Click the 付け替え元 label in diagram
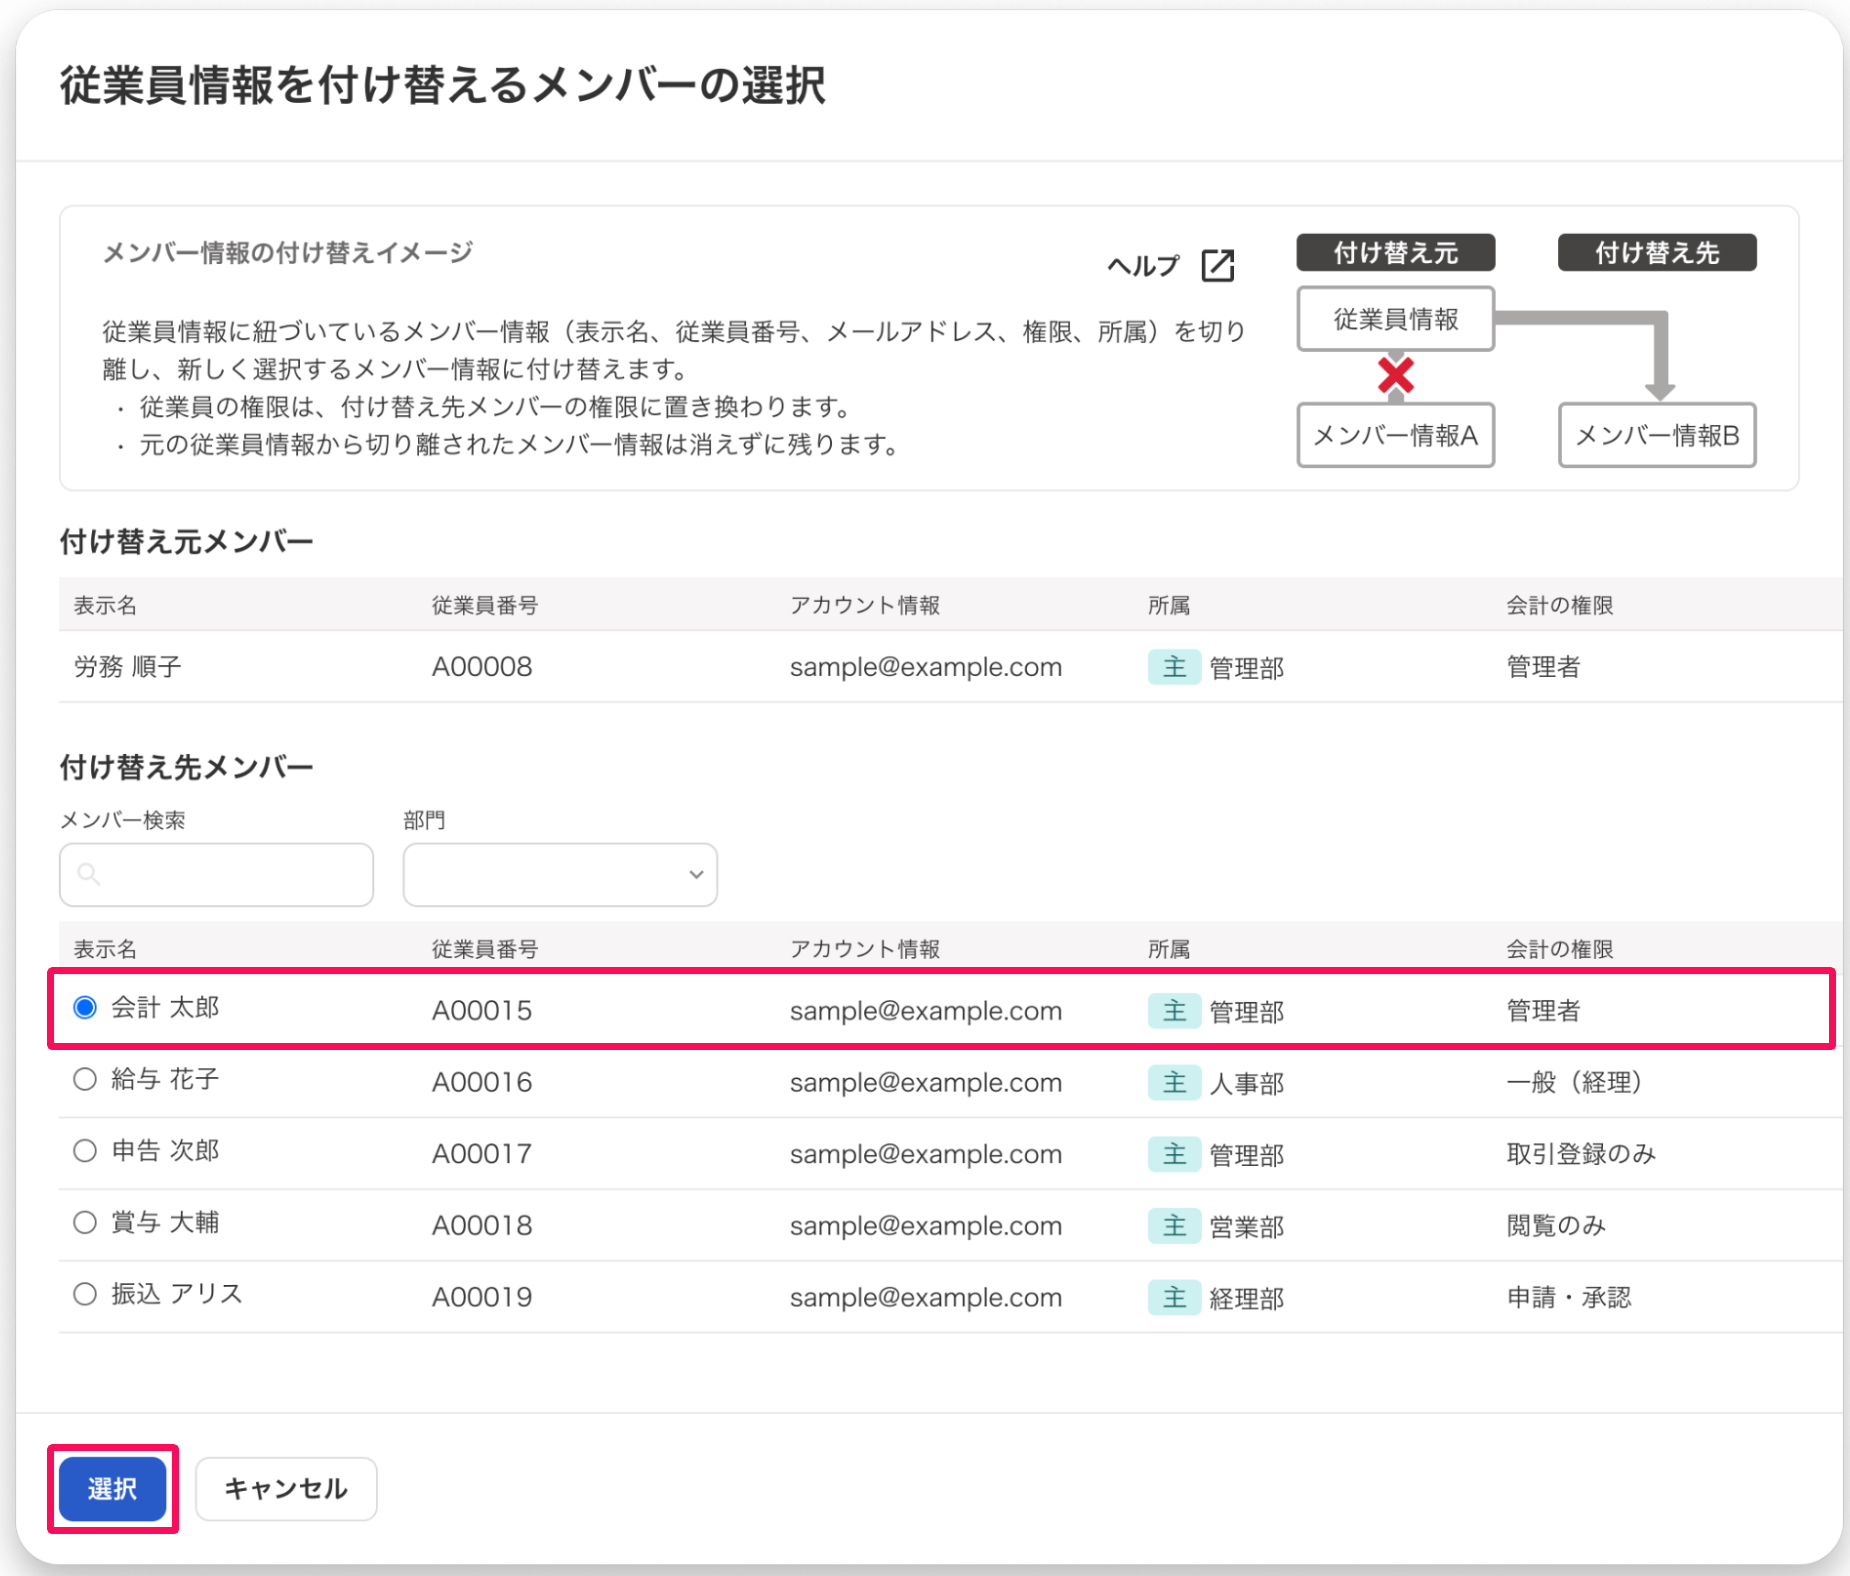Image resolution: width=1850 pixels, height=1576 pixels. click(1396, 253)
